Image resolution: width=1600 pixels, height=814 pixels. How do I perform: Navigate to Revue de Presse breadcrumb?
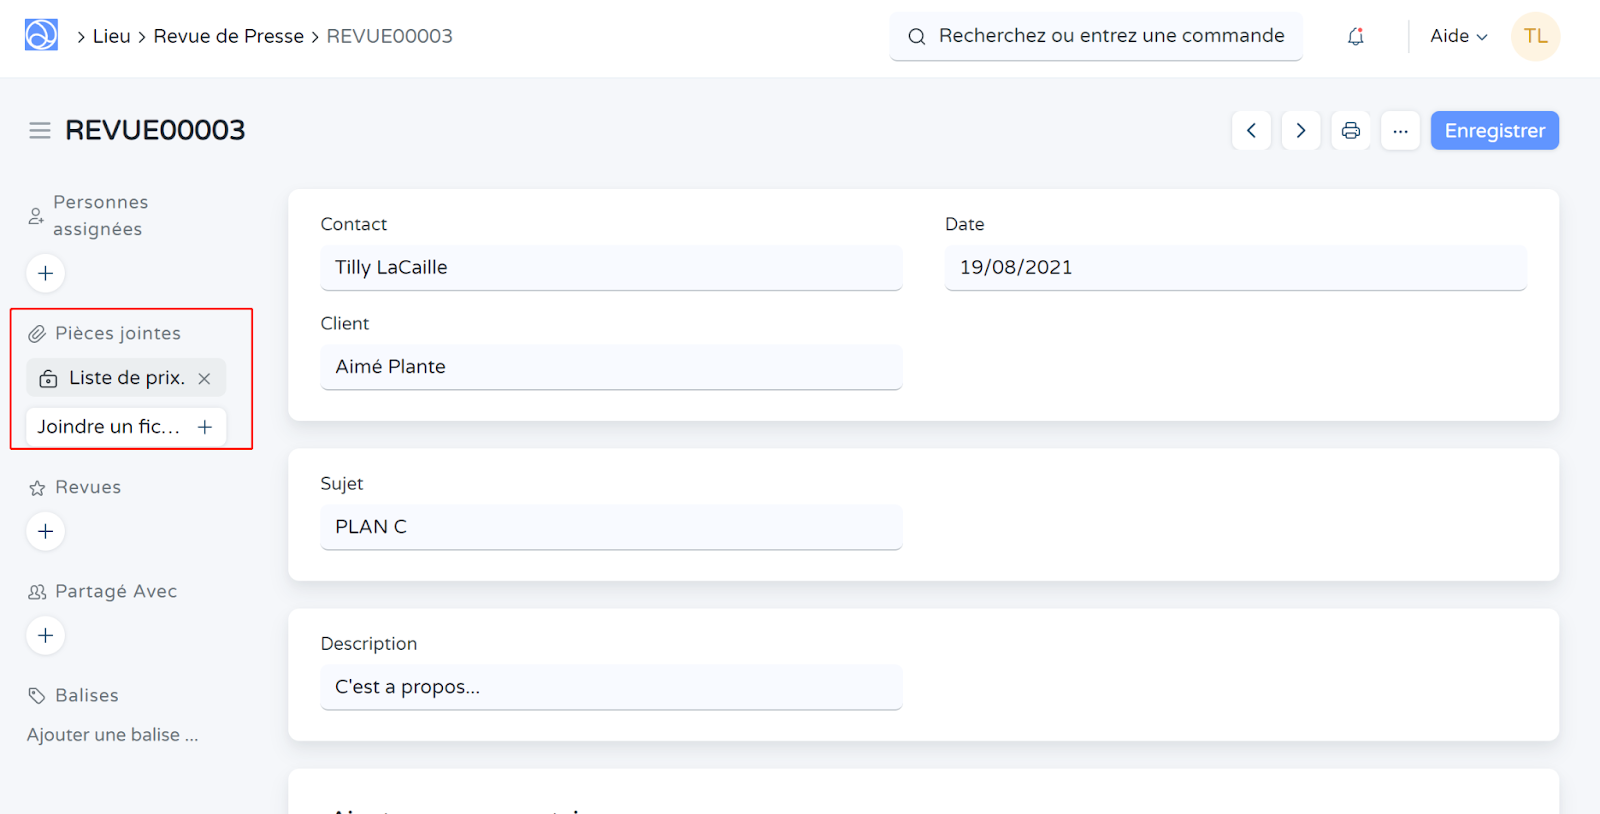pyautogui.click(x=228, y=36)
